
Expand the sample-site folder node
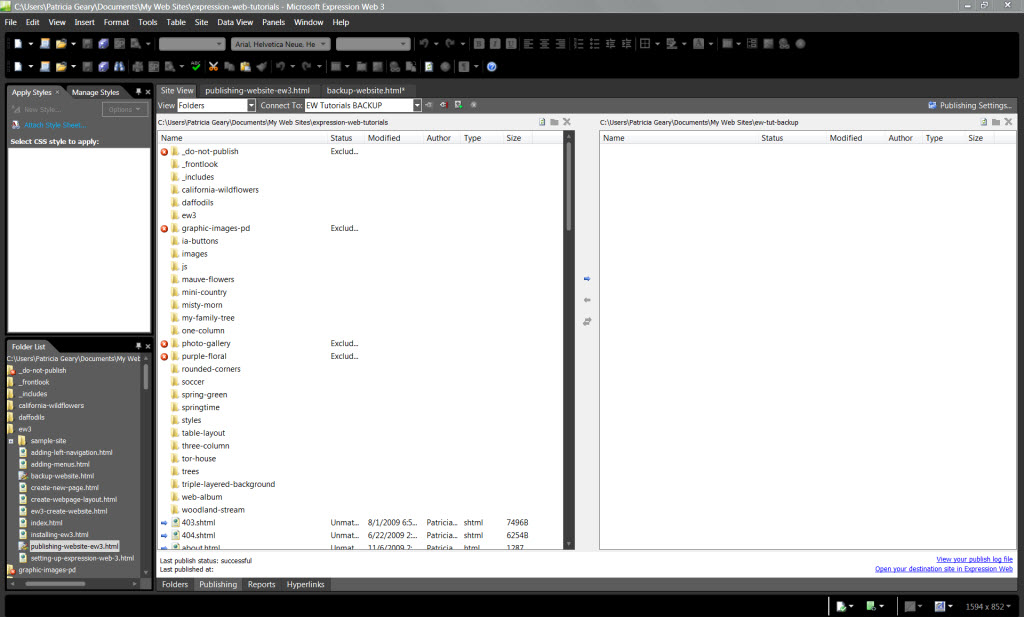pos(11,441)
